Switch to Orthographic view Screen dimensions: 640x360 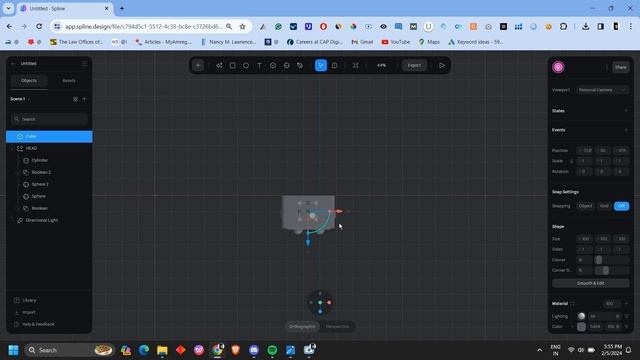click(x=302, y=327)
